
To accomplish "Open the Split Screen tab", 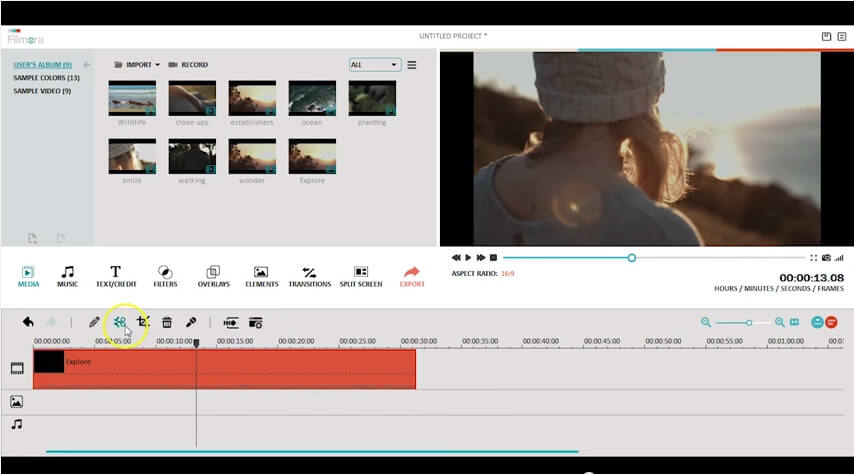I will (x=361, y=276).
